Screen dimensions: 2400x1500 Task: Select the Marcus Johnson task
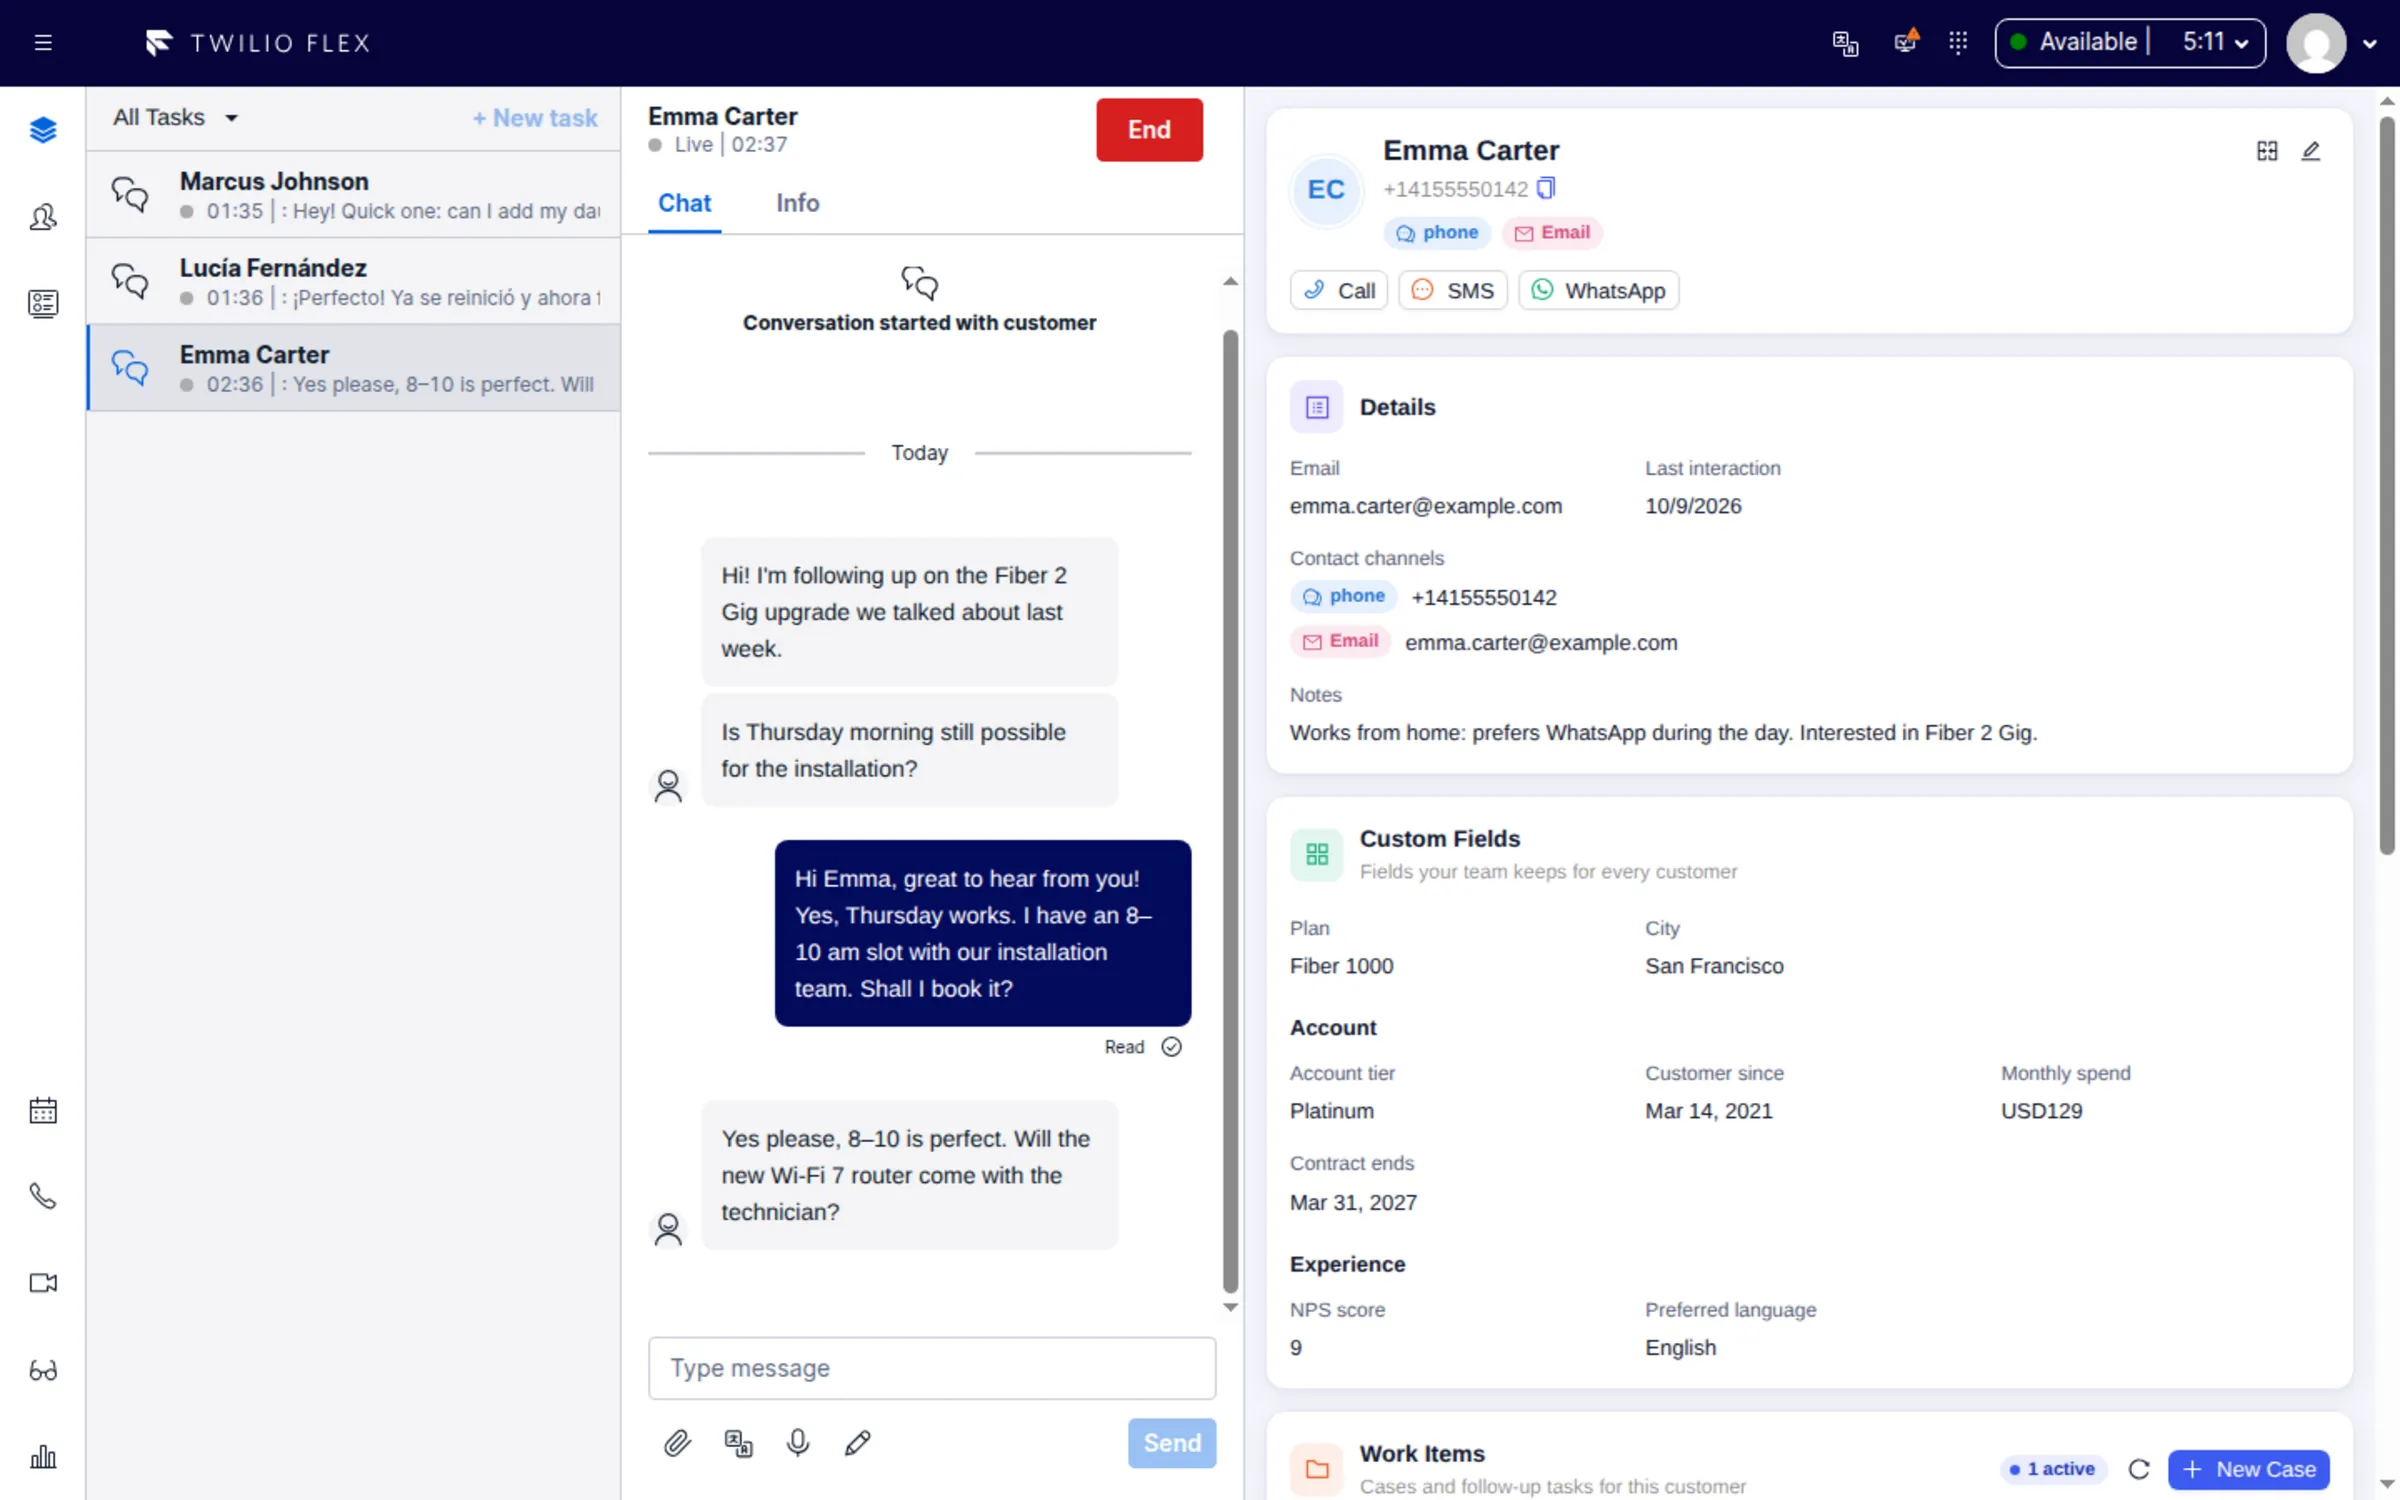coord(354,194)
